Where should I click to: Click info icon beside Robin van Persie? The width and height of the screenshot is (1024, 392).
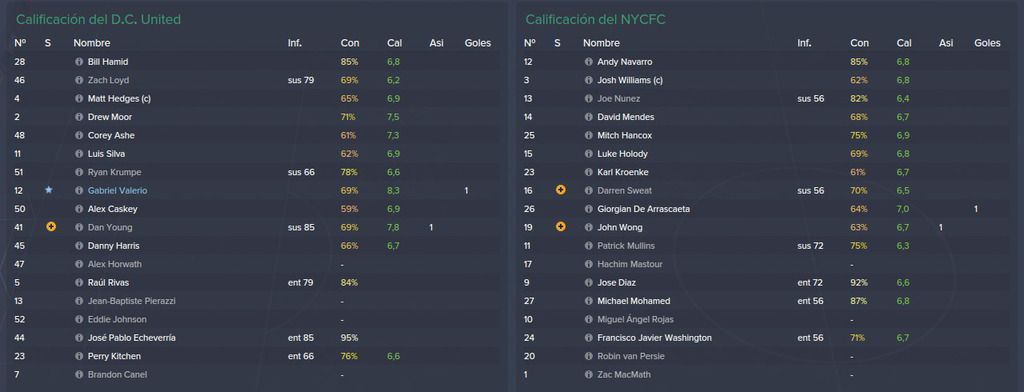pyautogui.click(x=589, y=356)
